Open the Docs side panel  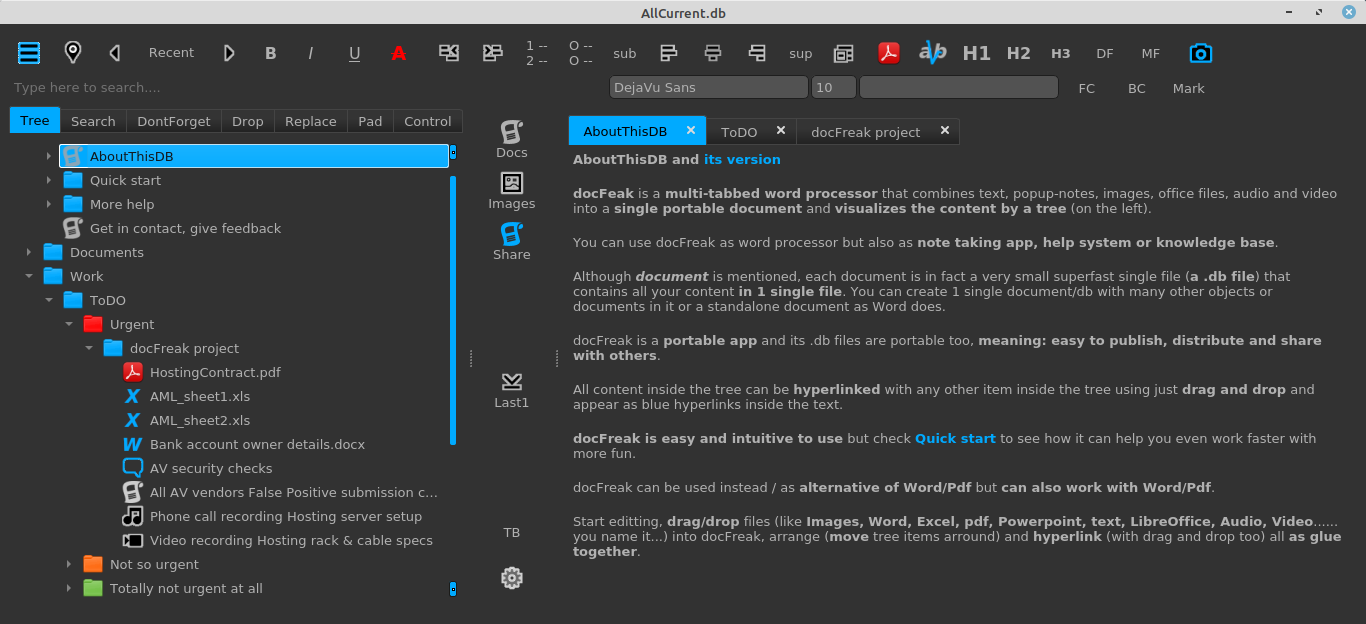[512, 139]
